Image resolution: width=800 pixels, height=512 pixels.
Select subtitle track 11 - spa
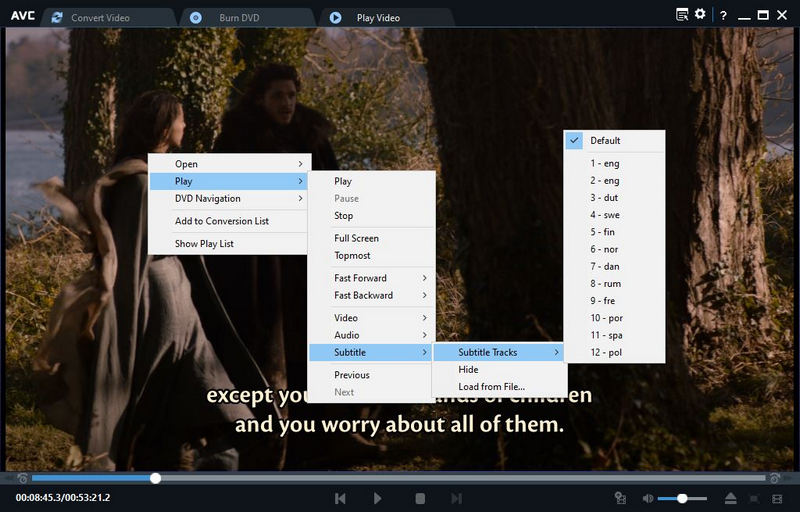click(x=615, y=335)
